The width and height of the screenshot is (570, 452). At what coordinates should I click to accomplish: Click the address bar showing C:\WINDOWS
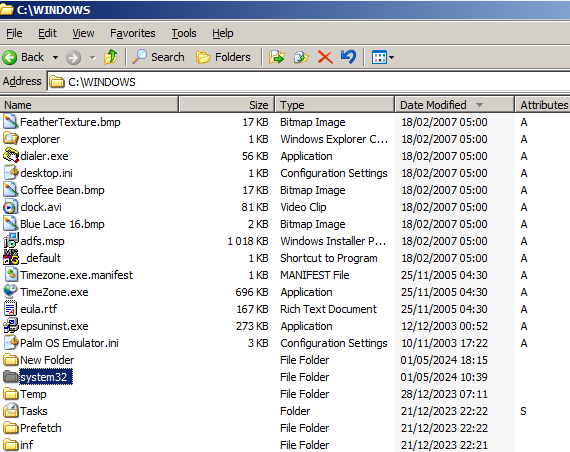pyautogui.click(x=309, y=82)
